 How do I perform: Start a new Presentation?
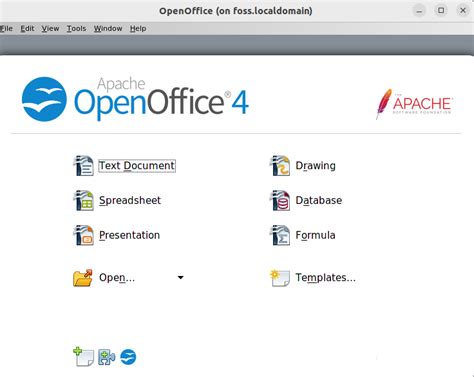[x=129, y=235]
